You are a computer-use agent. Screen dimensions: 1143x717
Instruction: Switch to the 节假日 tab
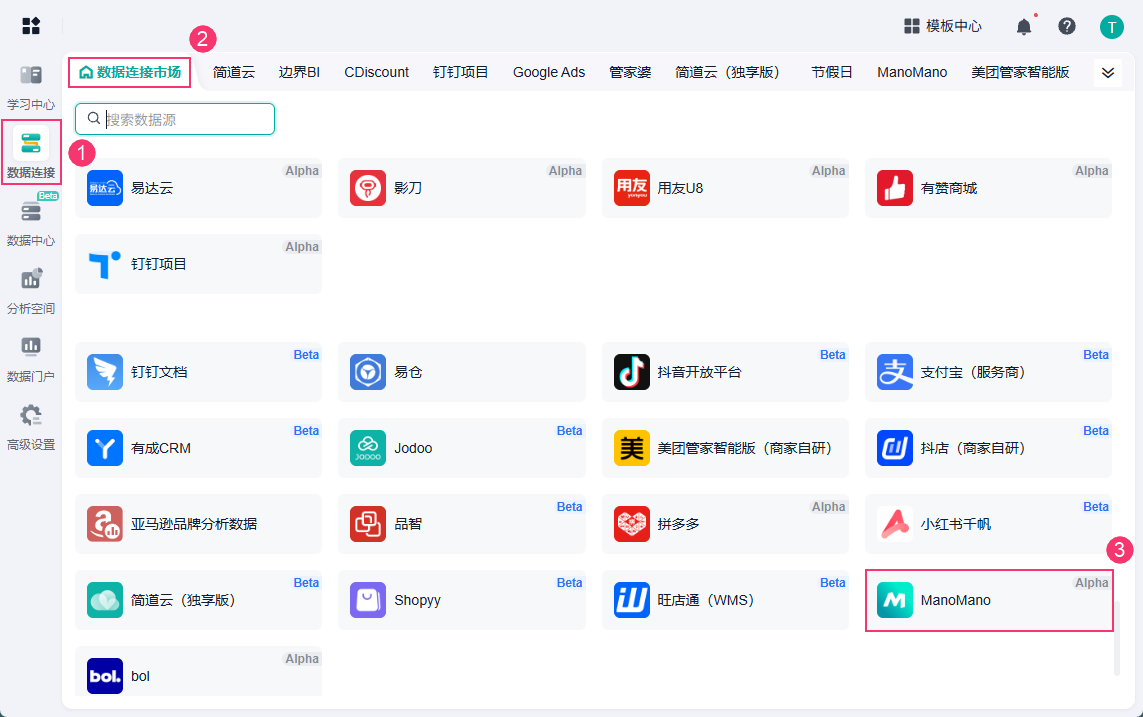[832, 72]
